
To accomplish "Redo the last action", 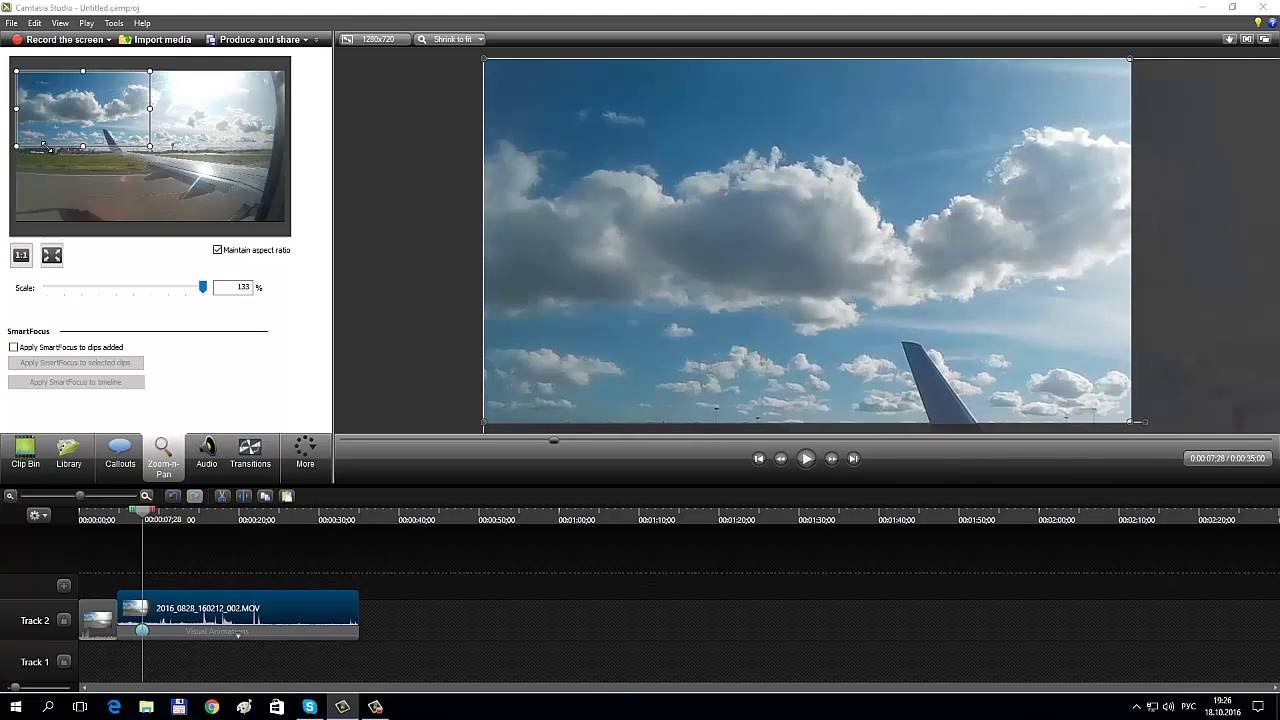I will [195, 496].
